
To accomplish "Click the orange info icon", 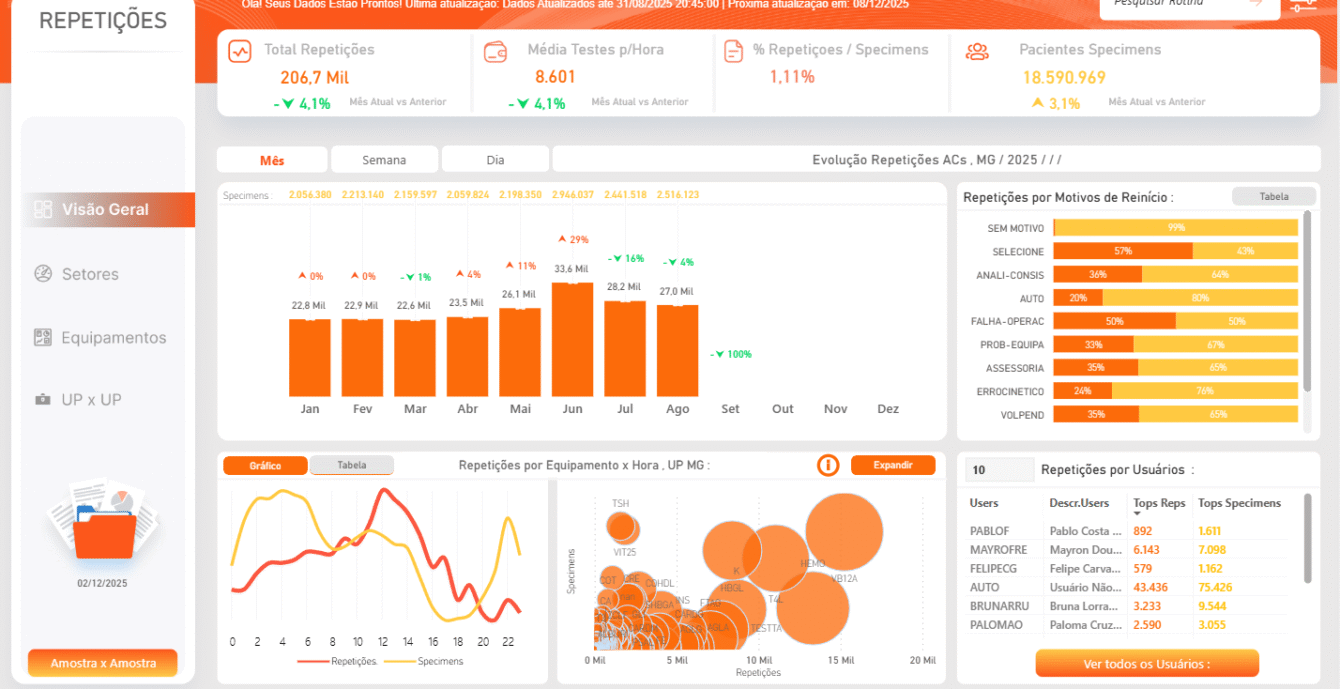I will click(828, 465).
